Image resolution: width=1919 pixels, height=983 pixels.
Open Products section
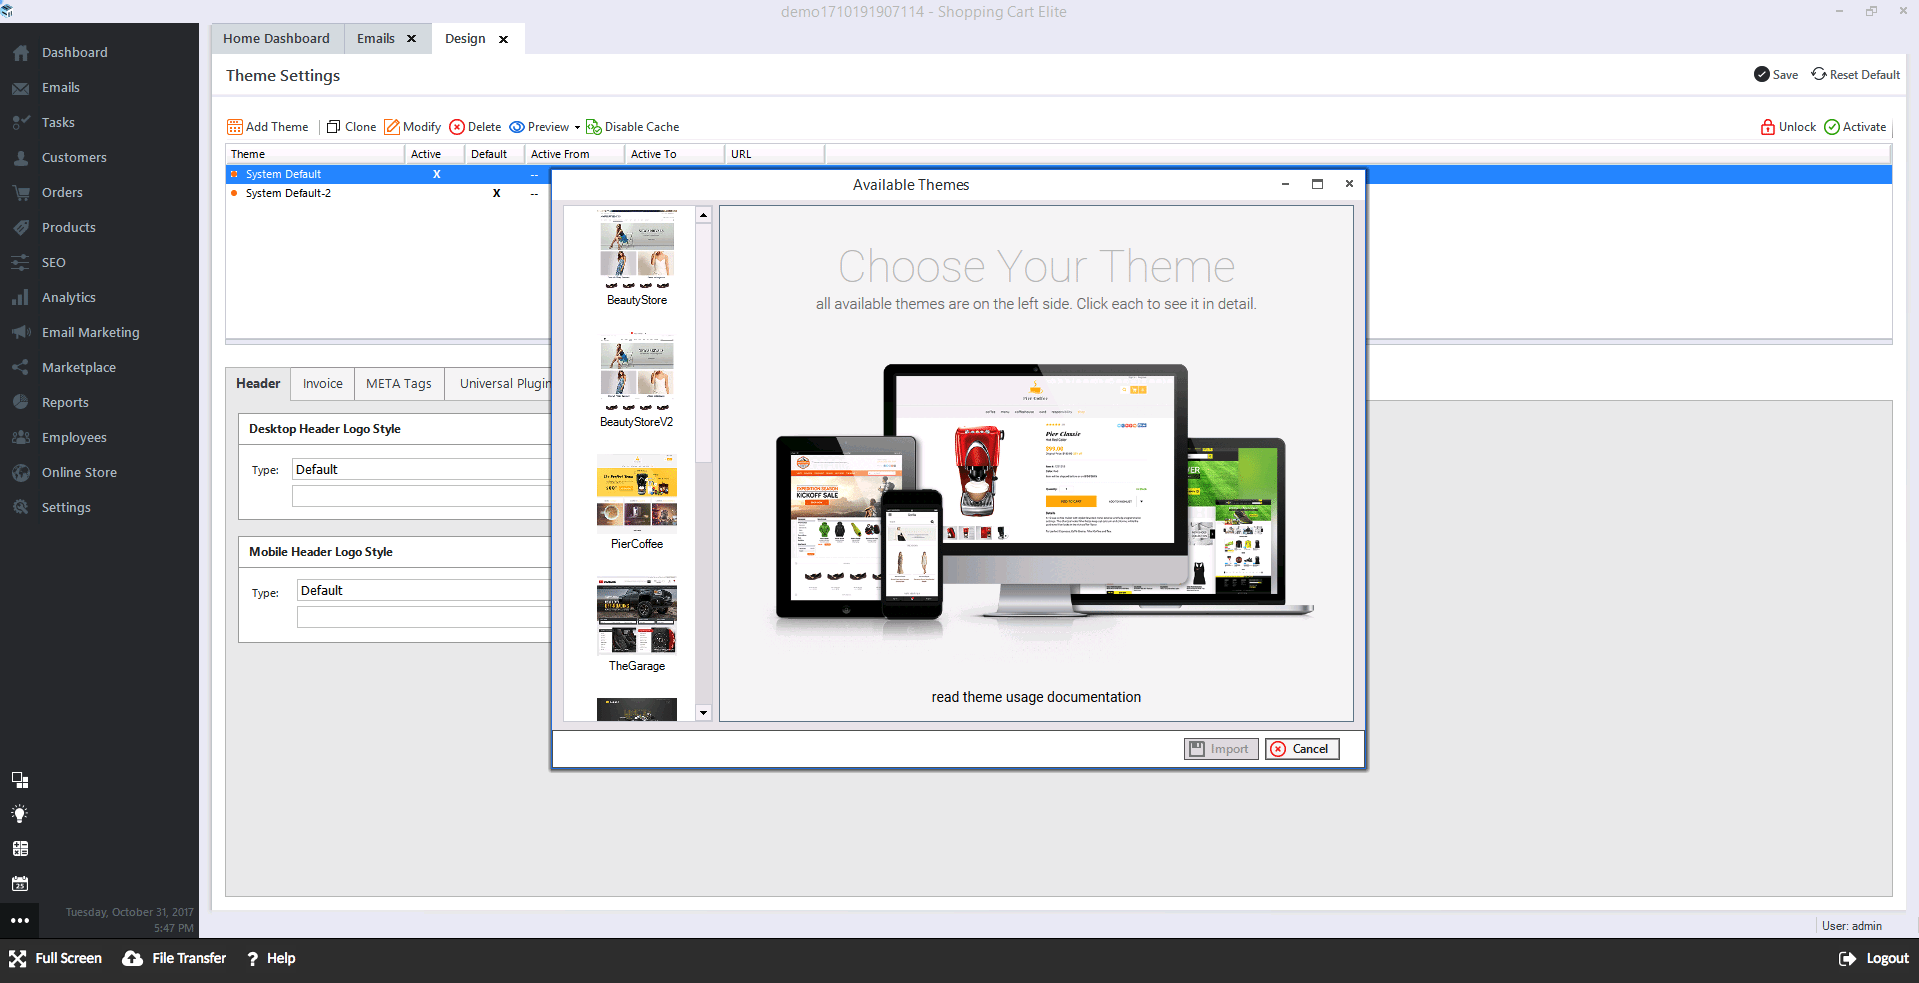point(68,228)
